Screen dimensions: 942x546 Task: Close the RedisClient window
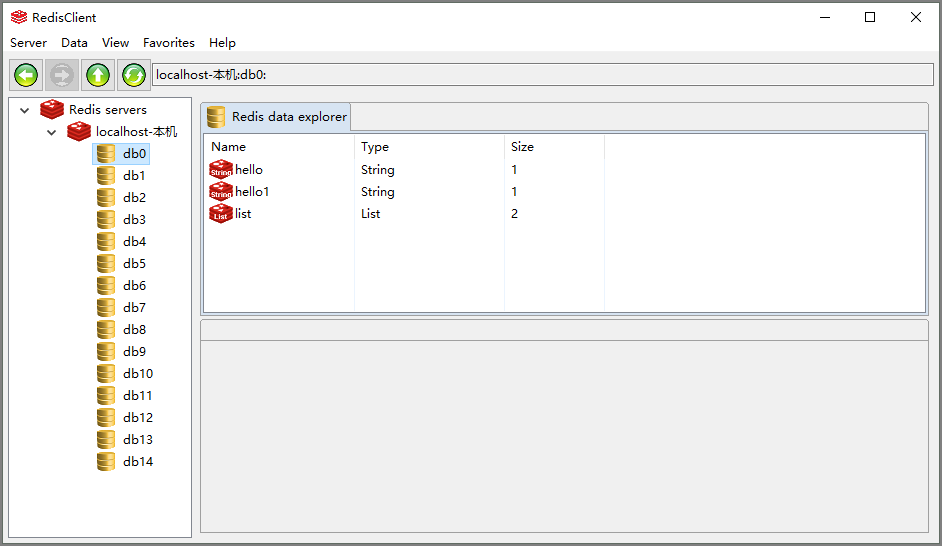[916, 17]
